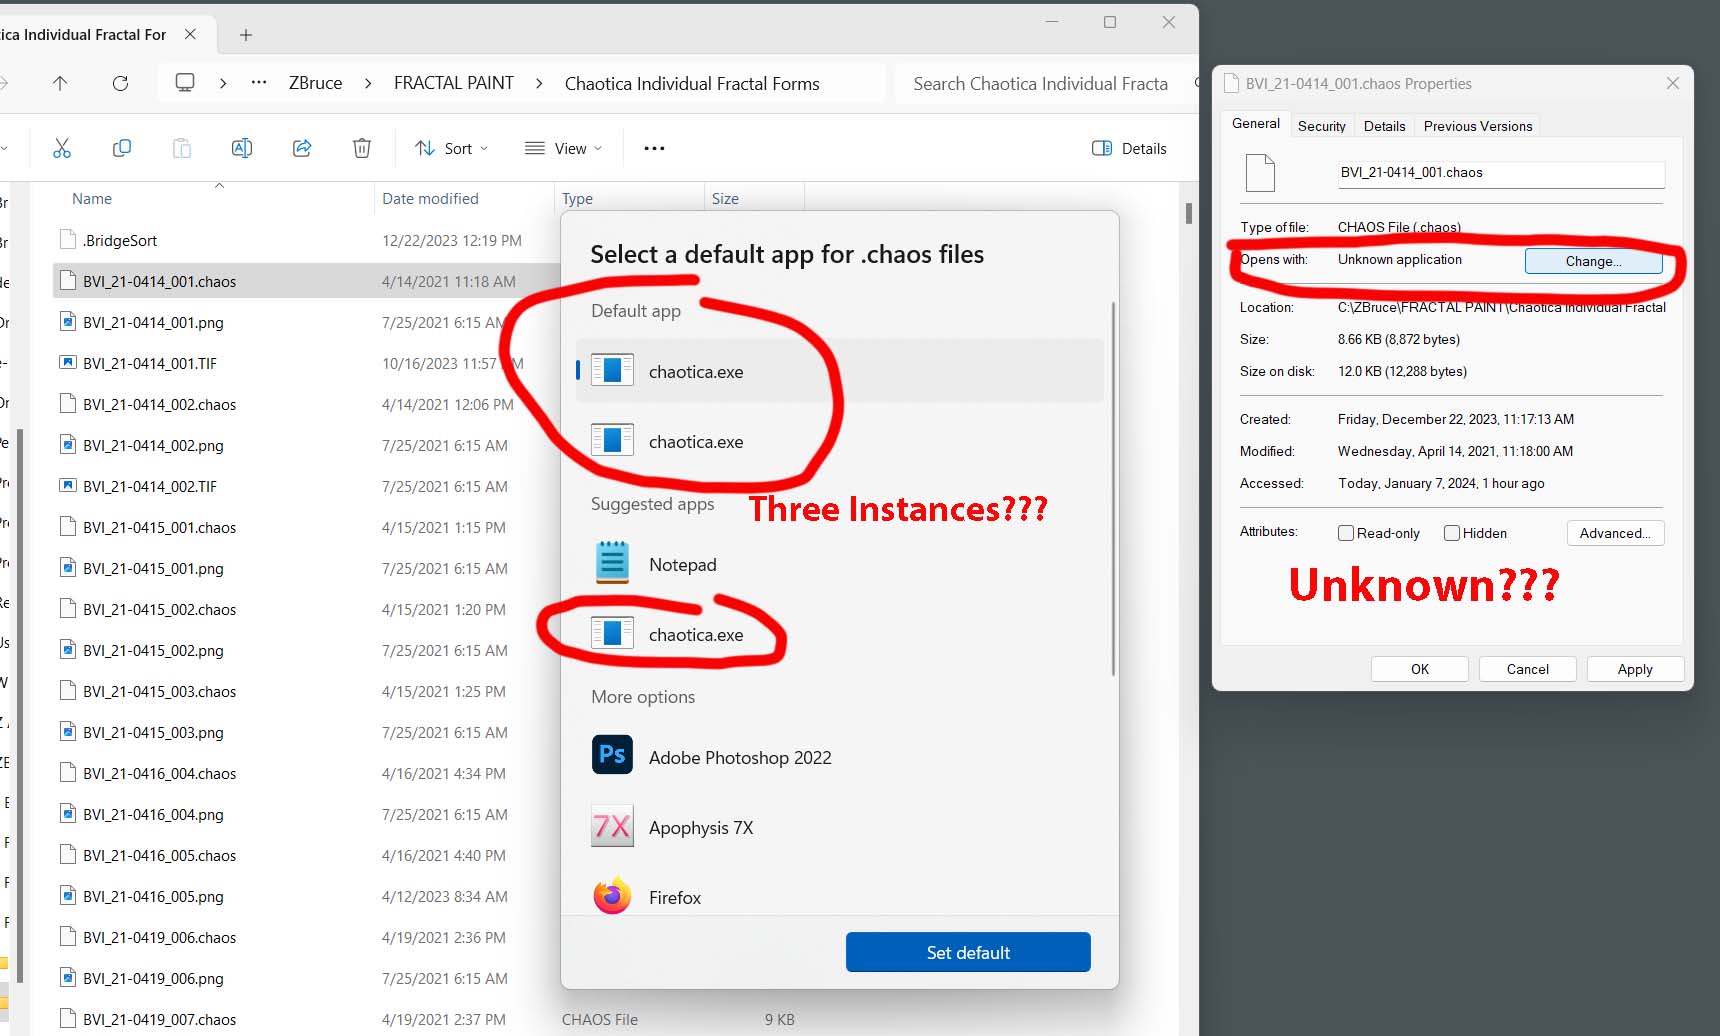
Task: Open the breadcrumb ellipsis for hidden folders
Action: tap(259, 83)
